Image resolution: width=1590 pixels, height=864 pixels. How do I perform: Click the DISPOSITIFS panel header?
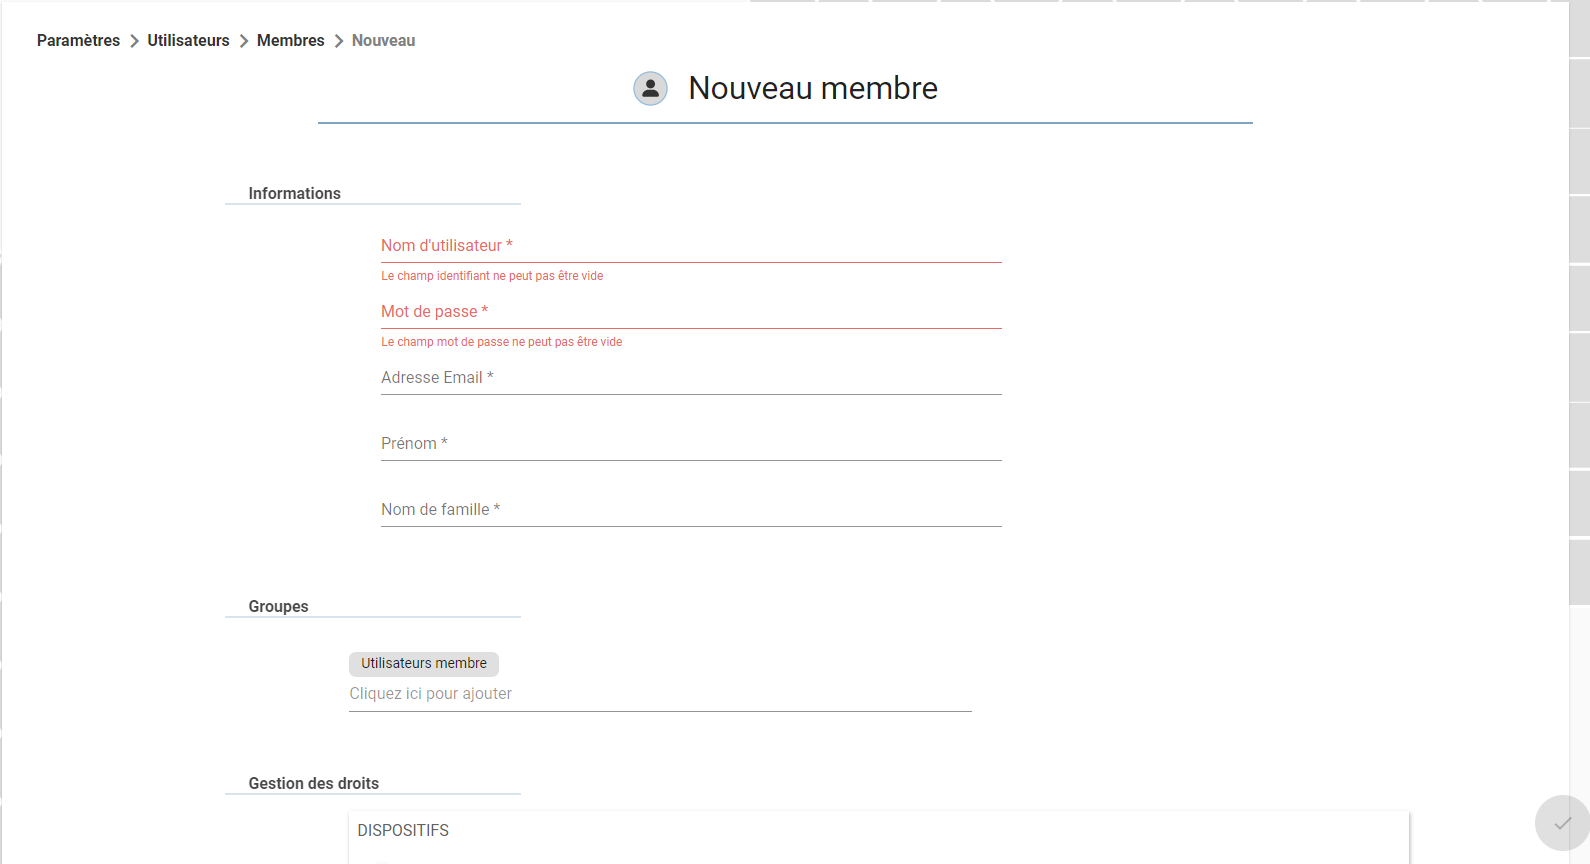pos(403,830)
